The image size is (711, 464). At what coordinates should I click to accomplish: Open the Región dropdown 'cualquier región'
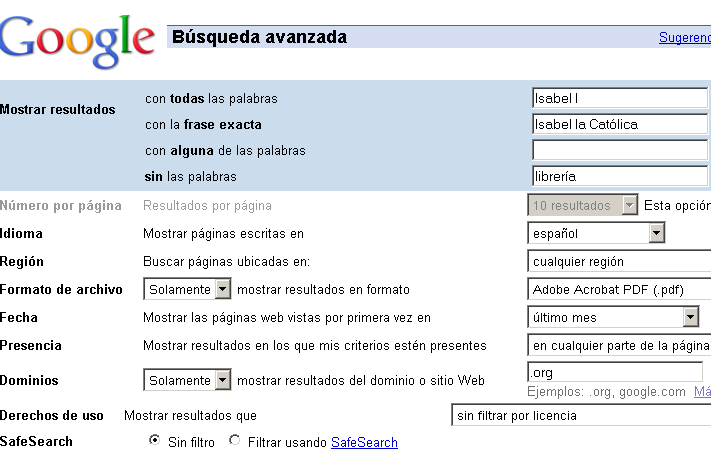619,261
